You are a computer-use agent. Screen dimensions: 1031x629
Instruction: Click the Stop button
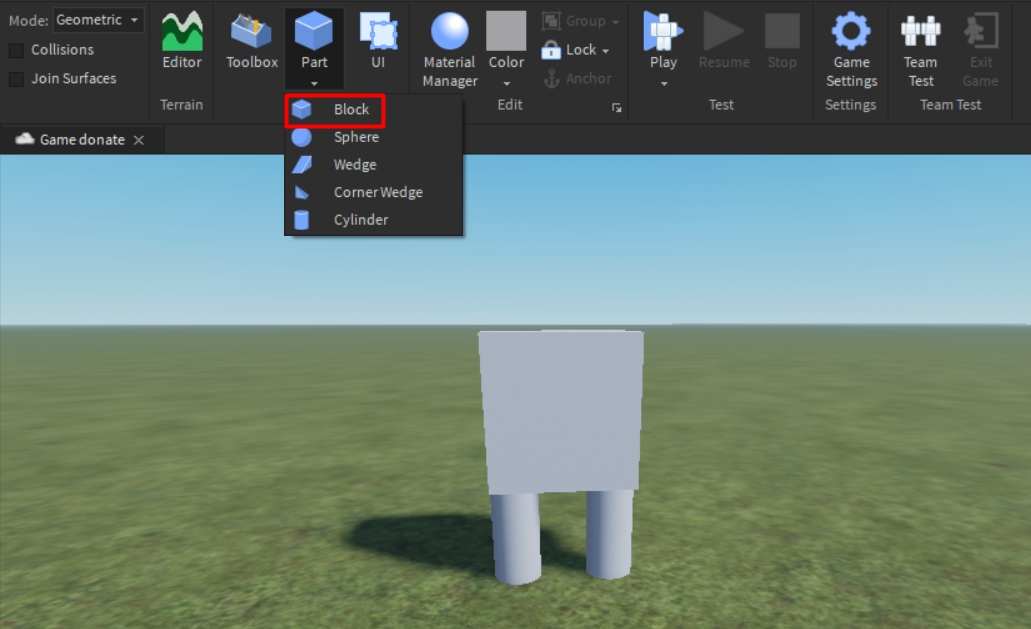point(782,41)
